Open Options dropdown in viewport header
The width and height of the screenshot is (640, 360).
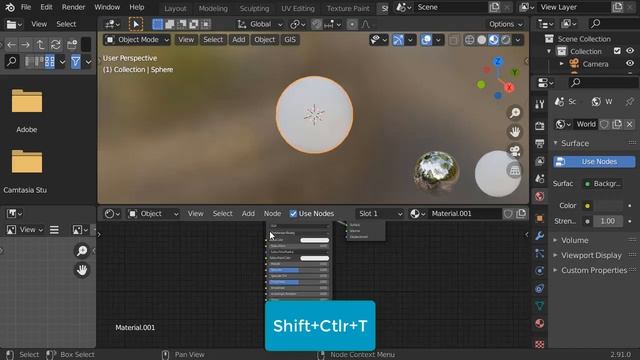505,24
